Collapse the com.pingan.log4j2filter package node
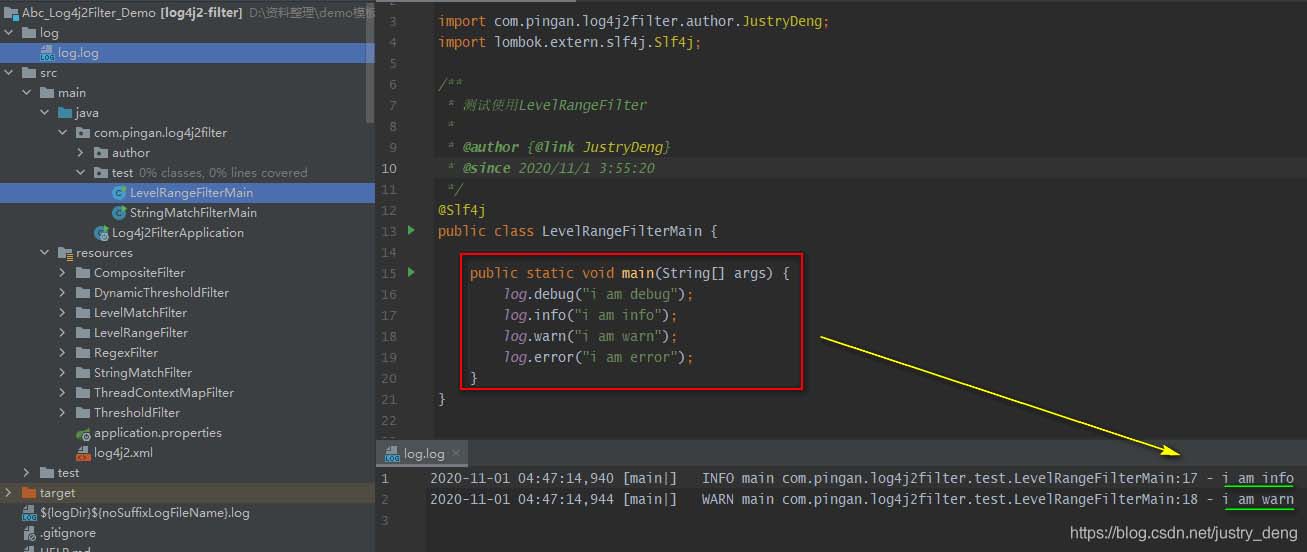The height and width of the screenshot is (552, 1307). click(x=64, y=133)
